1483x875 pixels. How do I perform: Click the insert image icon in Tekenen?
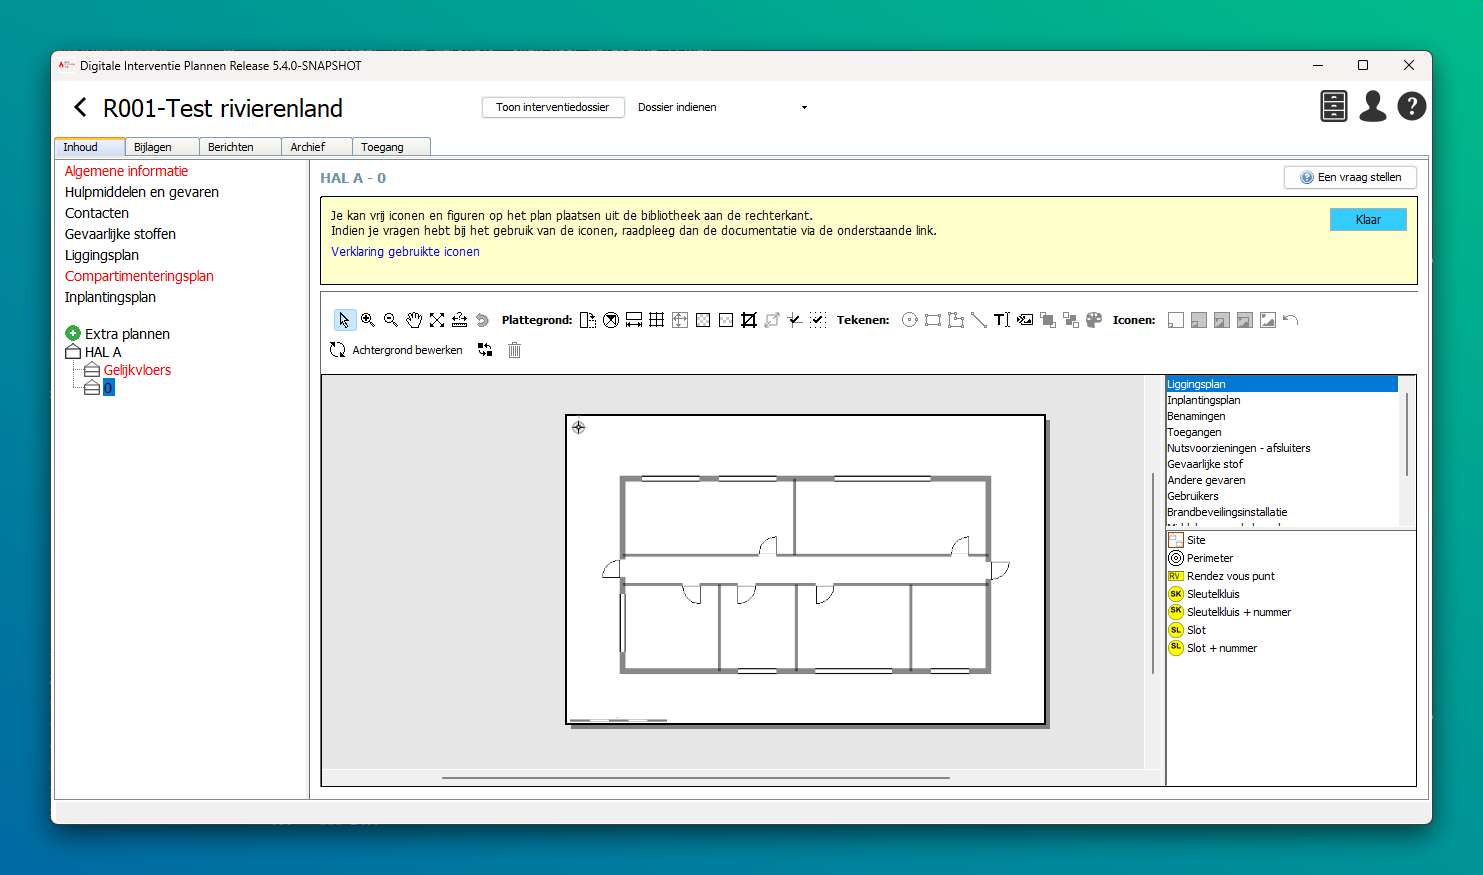click(x=1025, y=320)
